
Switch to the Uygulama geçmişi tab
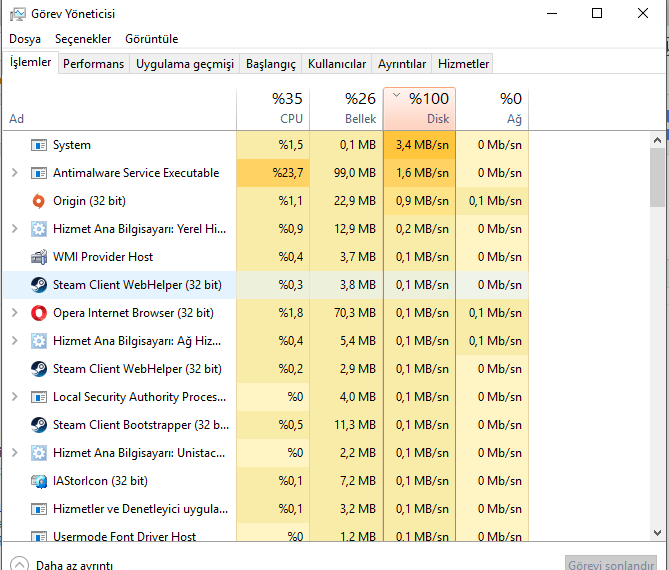[x=185, y=64]
